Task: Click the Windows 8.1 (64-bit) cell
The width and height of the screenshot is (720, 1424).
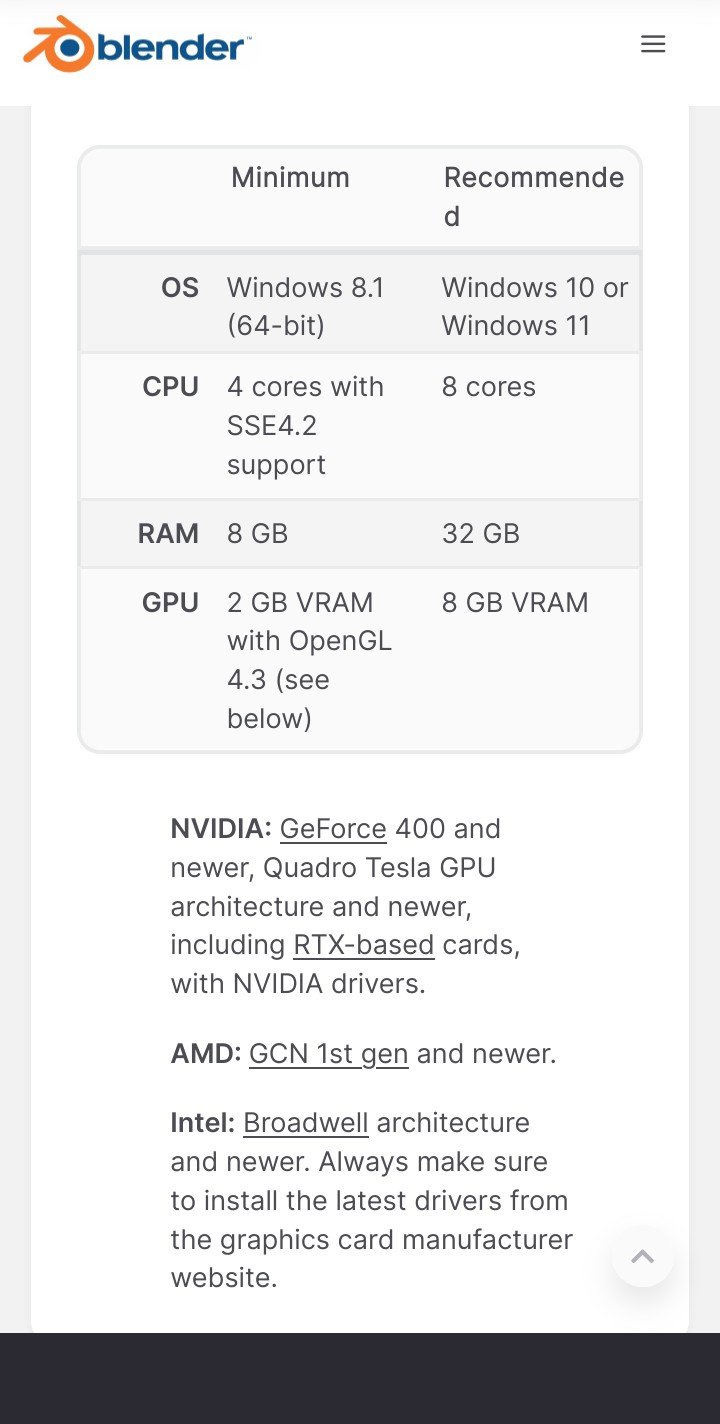Action: click(x=305, y=306)
